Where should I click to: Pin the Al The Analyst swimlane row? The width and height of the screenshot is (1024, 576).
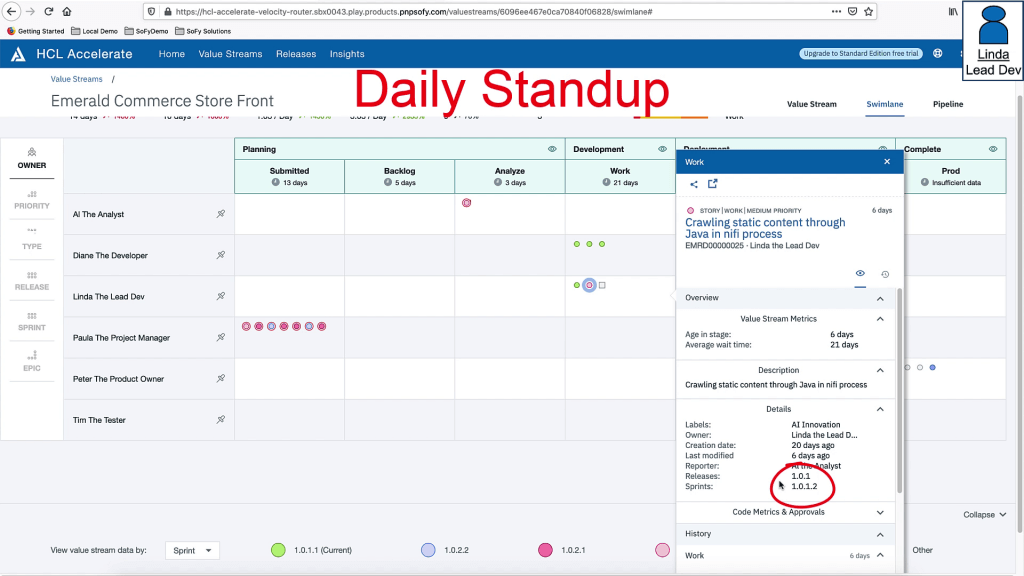coord(221,214)
